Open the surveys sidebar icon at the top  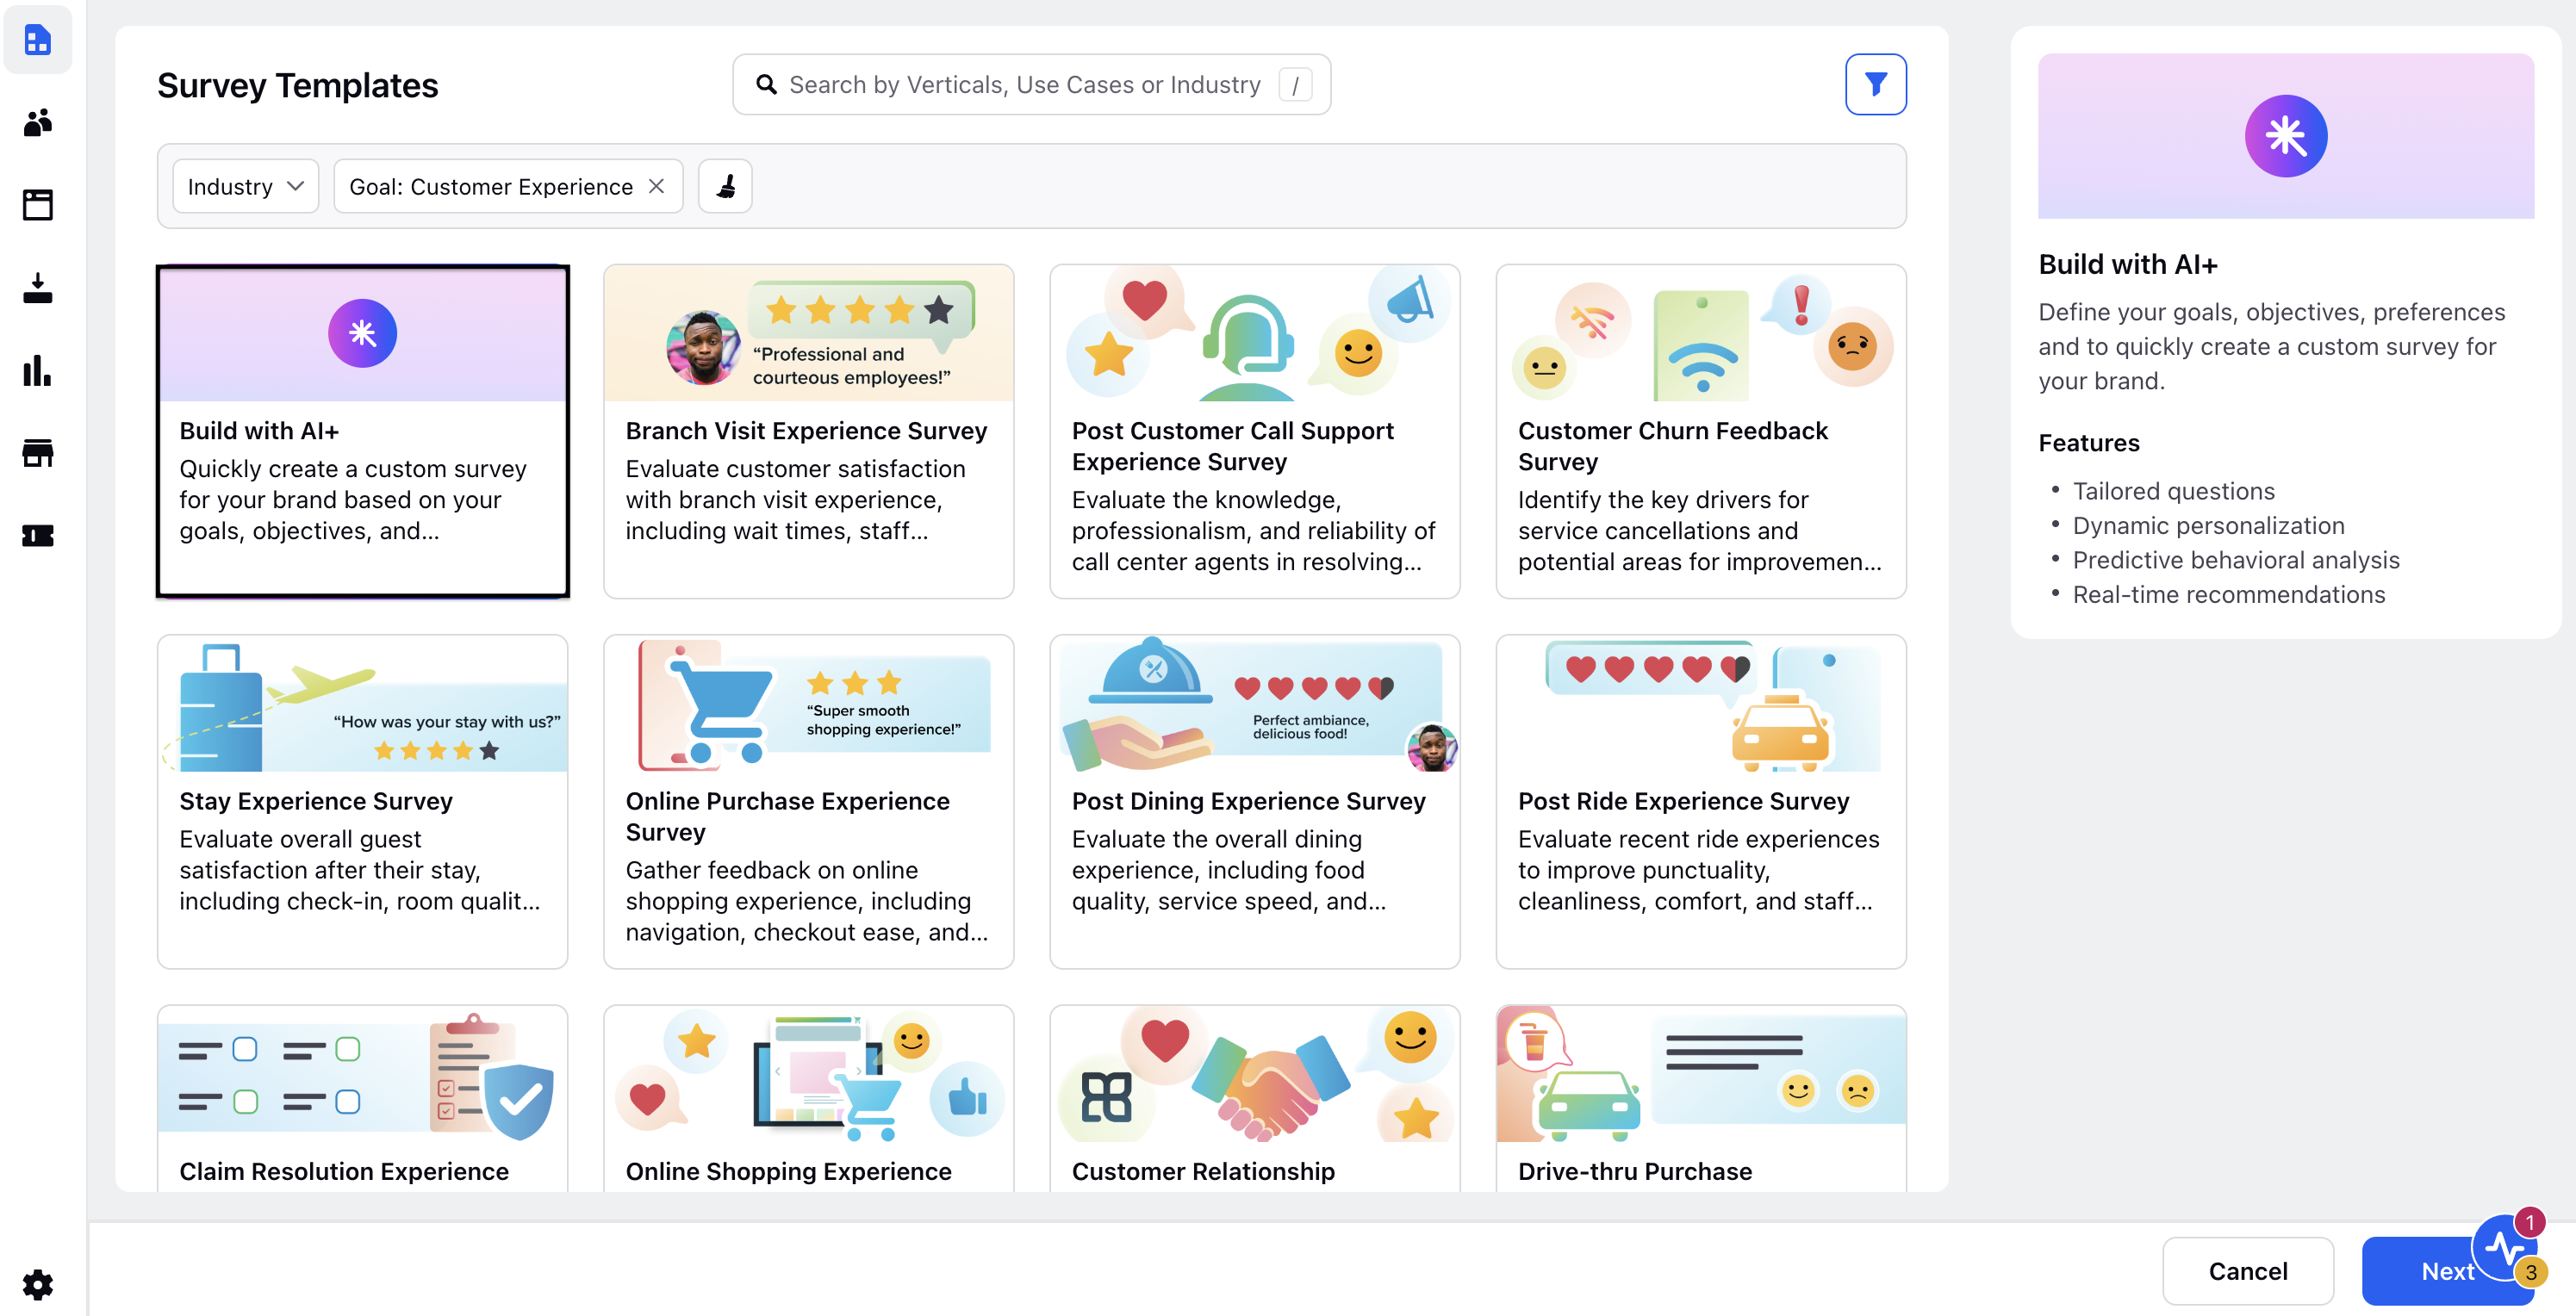click(38, 40)
